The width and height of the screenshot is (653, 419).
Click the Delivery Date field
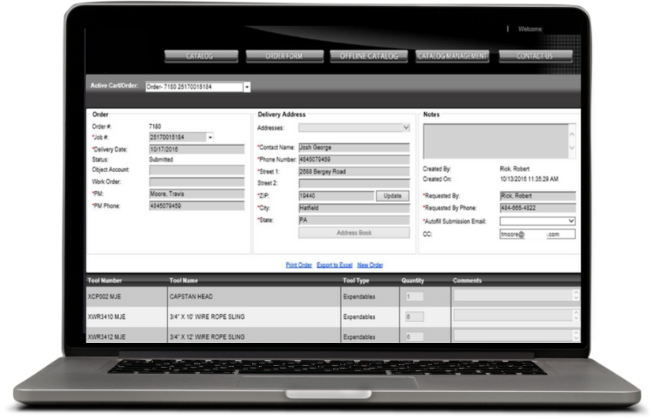pos(197,149)
